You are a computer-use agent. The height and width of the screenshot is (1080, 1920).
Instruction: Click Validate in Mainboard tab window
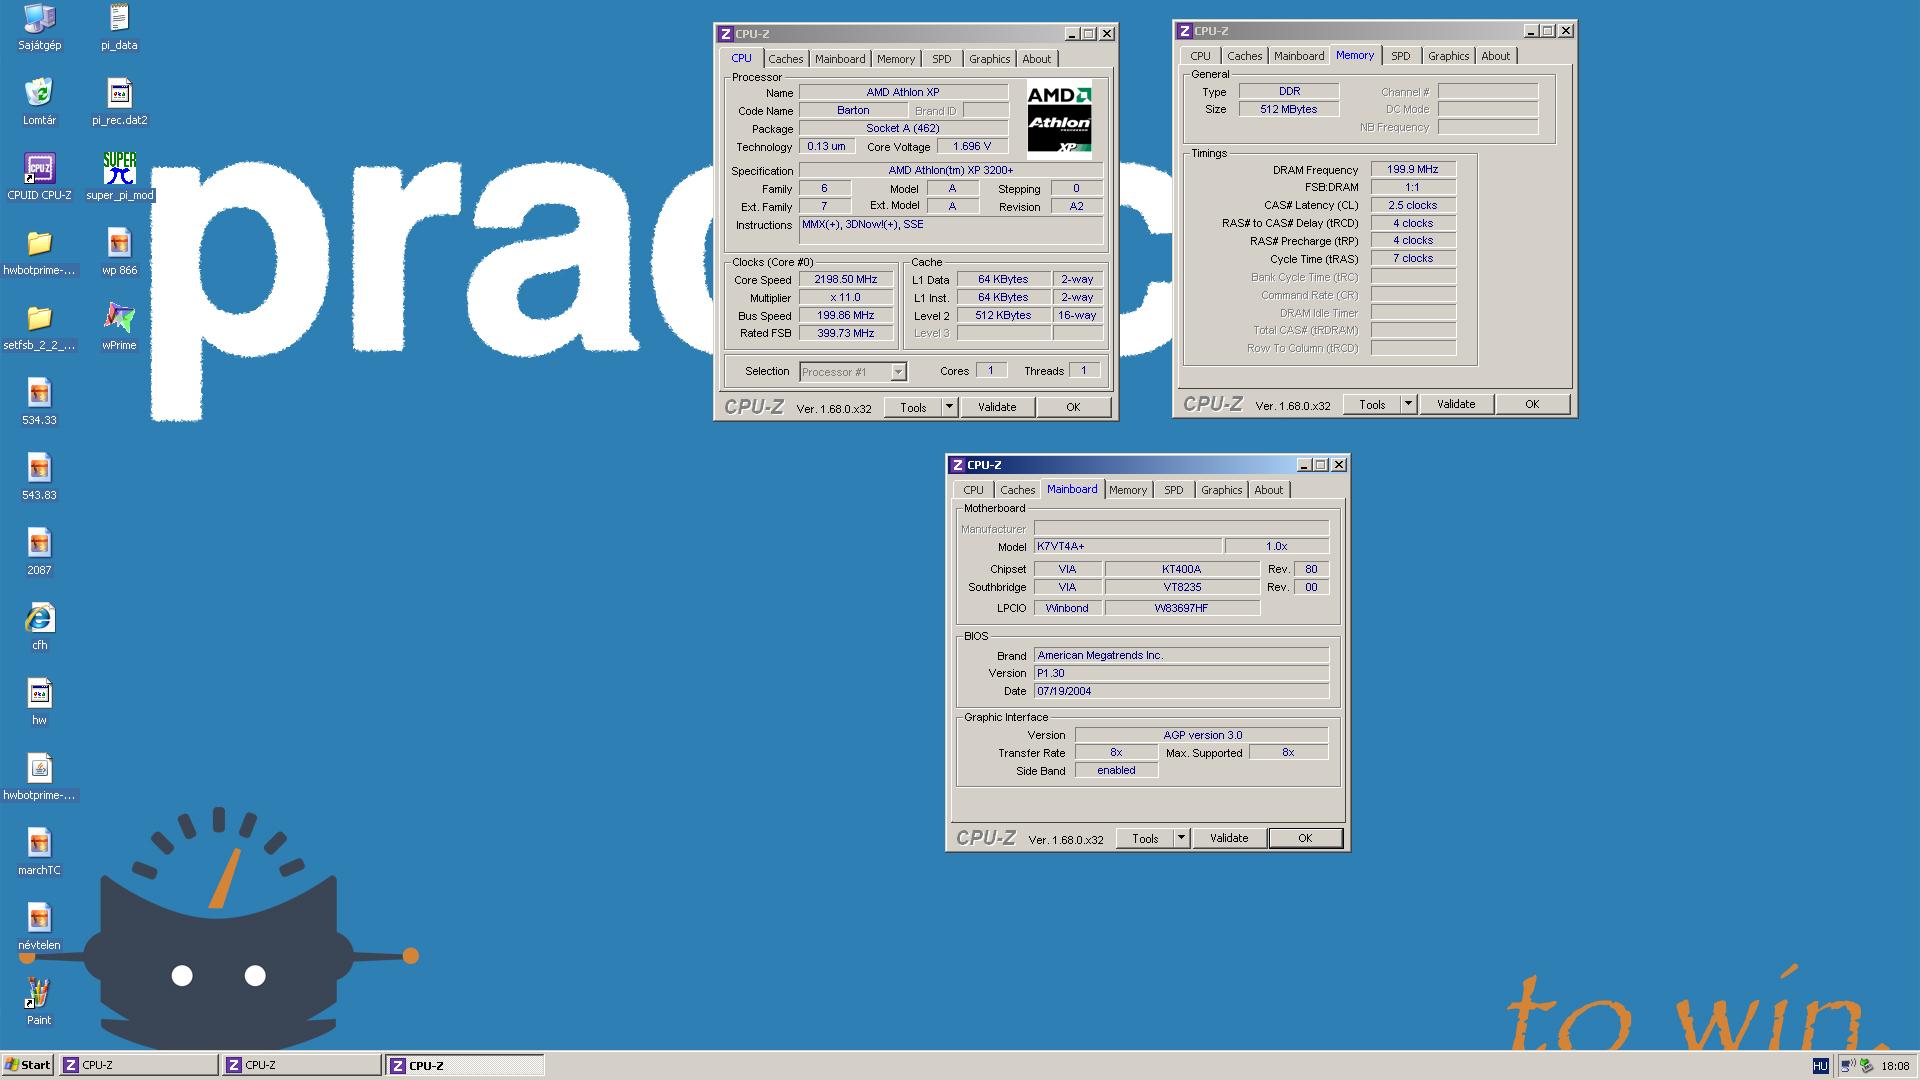coord(1229,838)
